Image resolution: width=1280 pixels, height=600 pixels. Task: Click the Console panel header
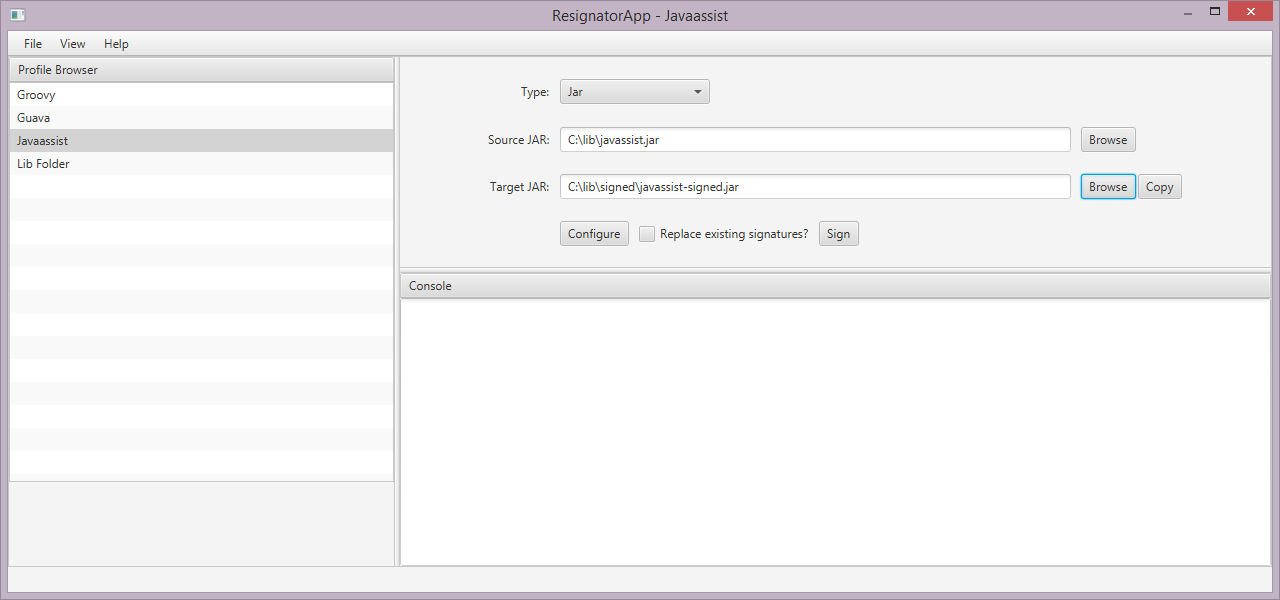point(835,286)
